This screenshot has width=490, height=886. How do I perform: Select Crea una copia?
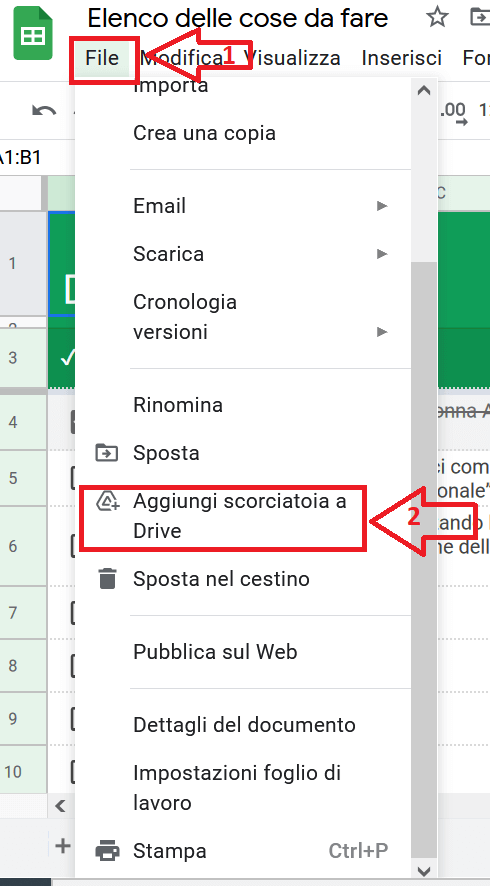[x=204, y=133]
